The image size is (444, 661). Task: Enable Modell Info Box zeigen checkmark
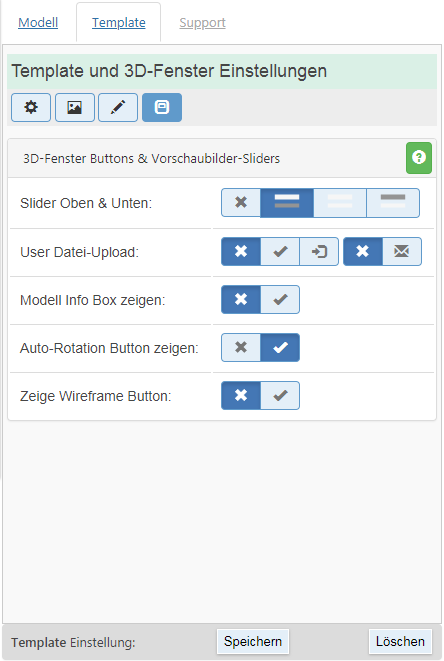tap(280, 300)
